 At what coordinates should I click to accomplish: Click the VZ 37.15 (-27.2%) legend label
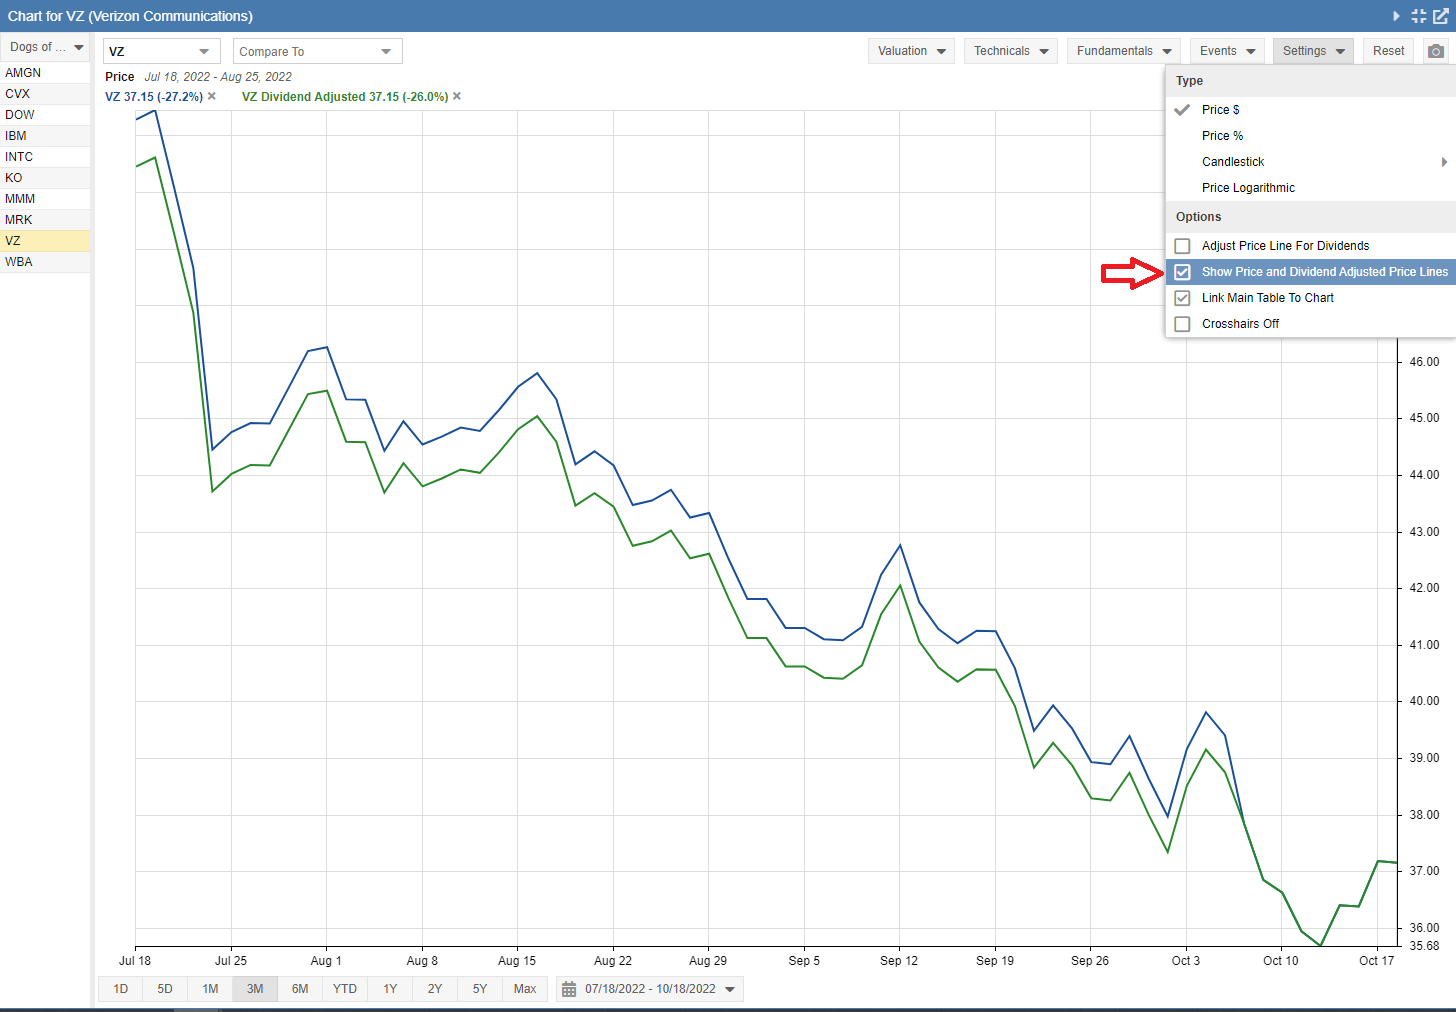[x=154, y=97]
